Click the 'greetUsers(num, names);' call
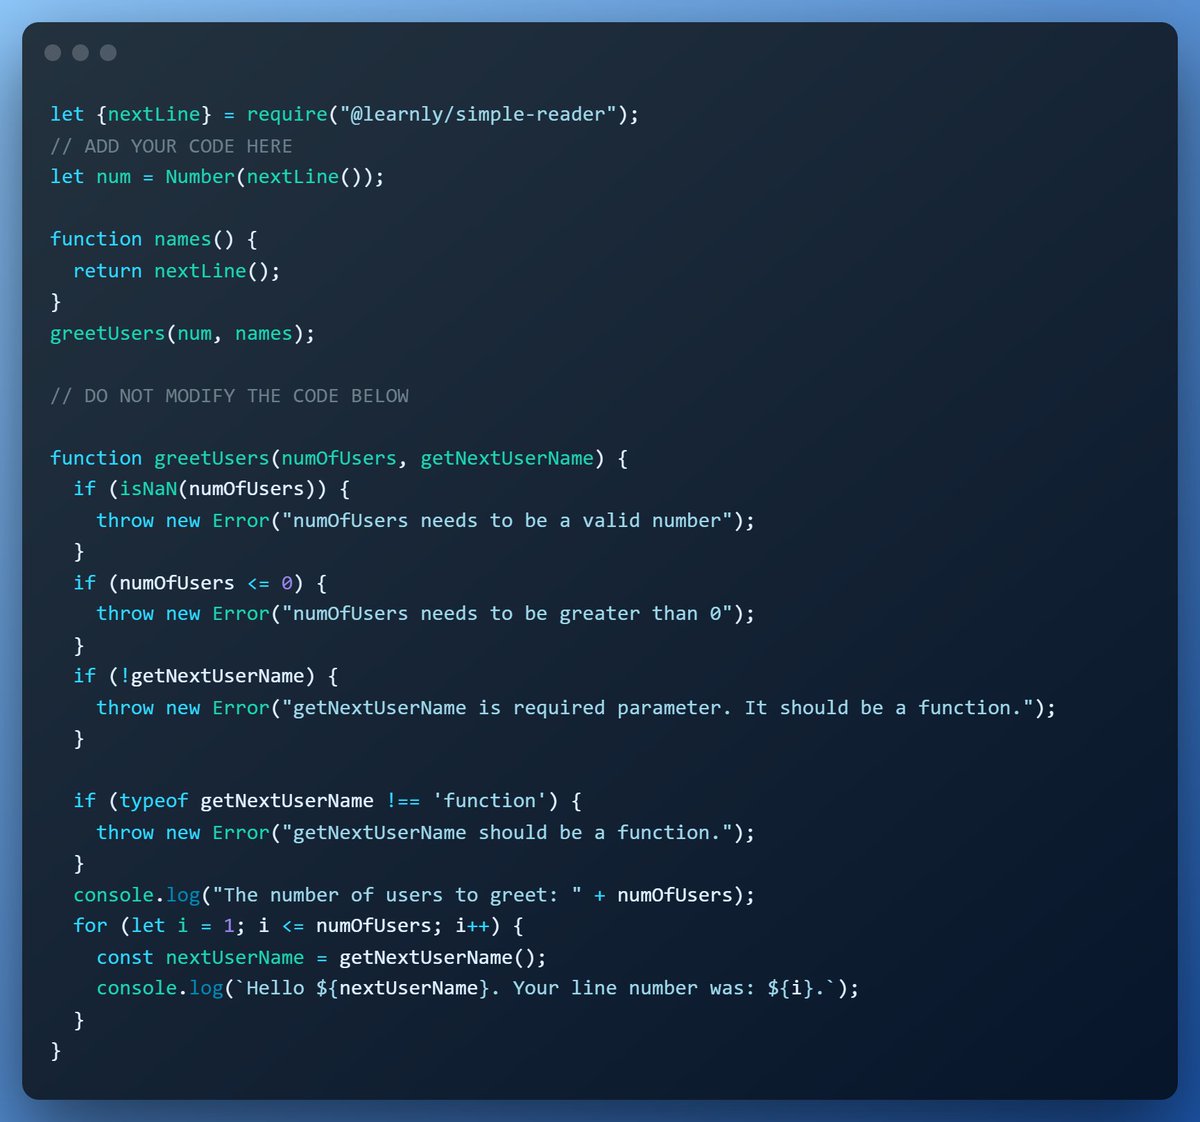 (x=183, y=333)
